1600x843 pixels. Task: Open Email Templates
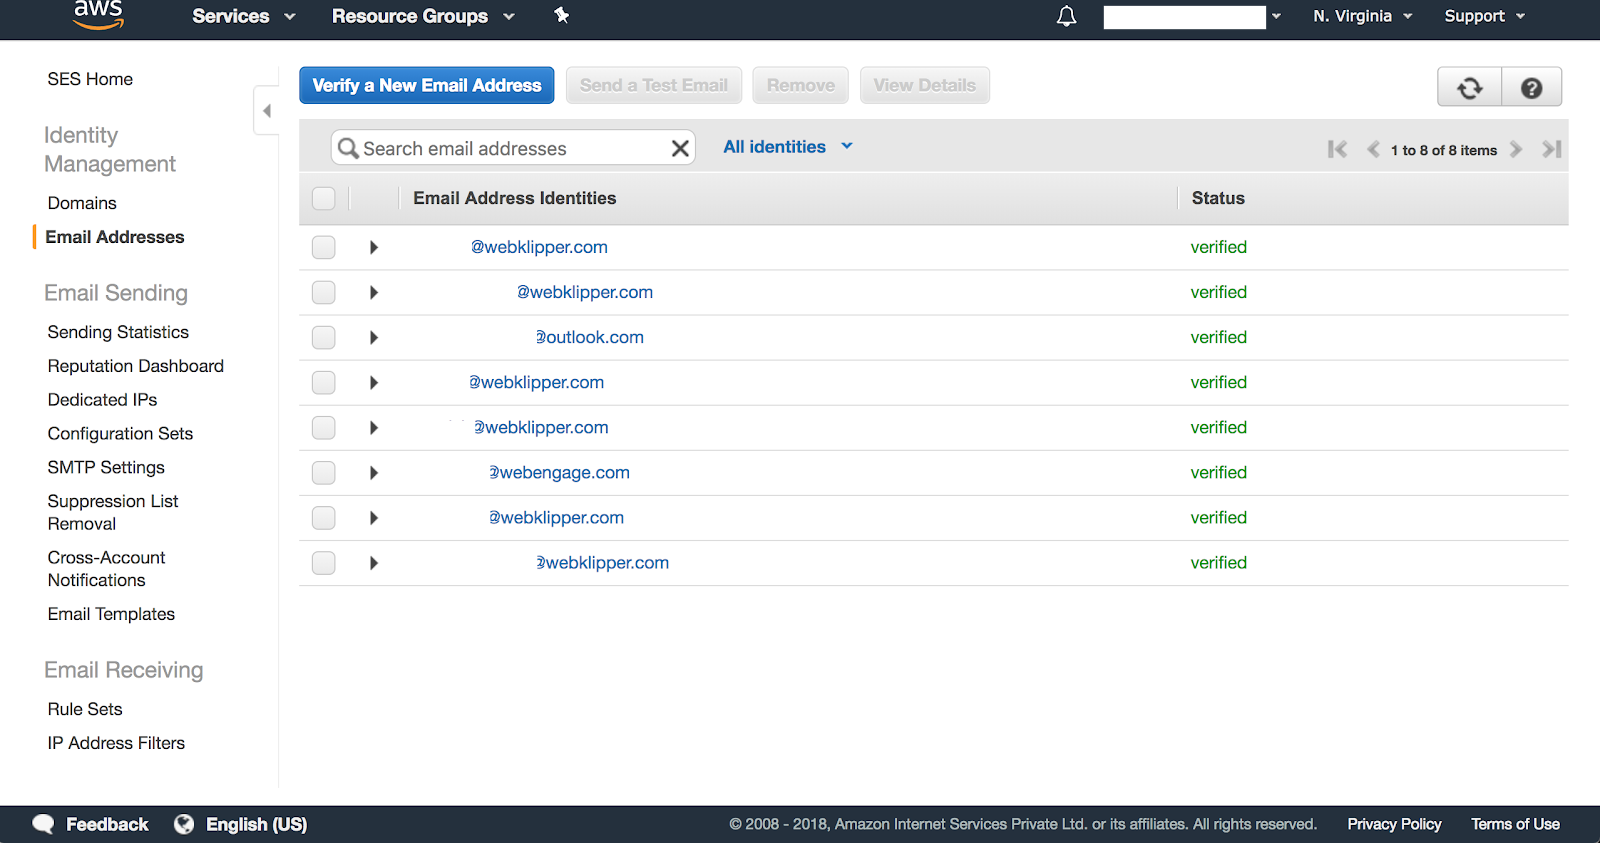111,614
